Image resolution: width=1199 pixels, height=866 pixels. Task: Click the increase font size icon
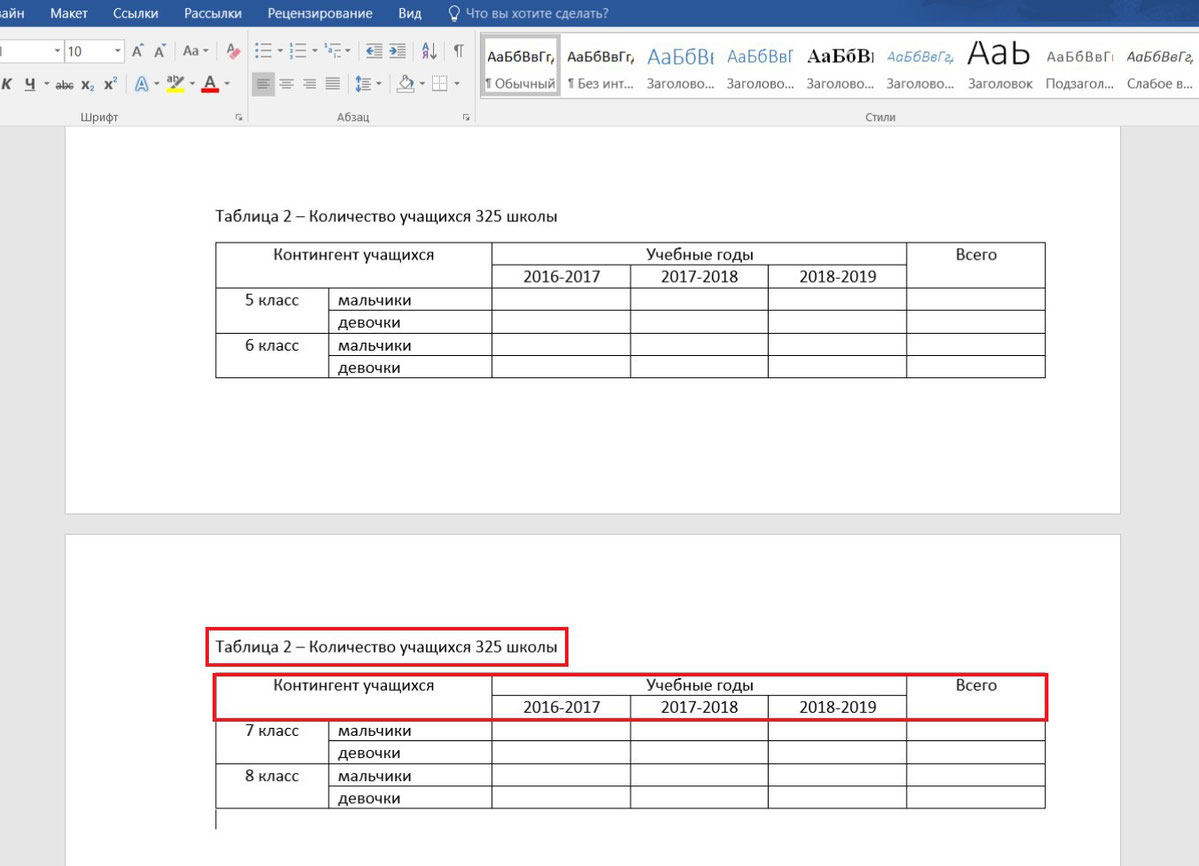pyautogui.click(x=138, y=51)
